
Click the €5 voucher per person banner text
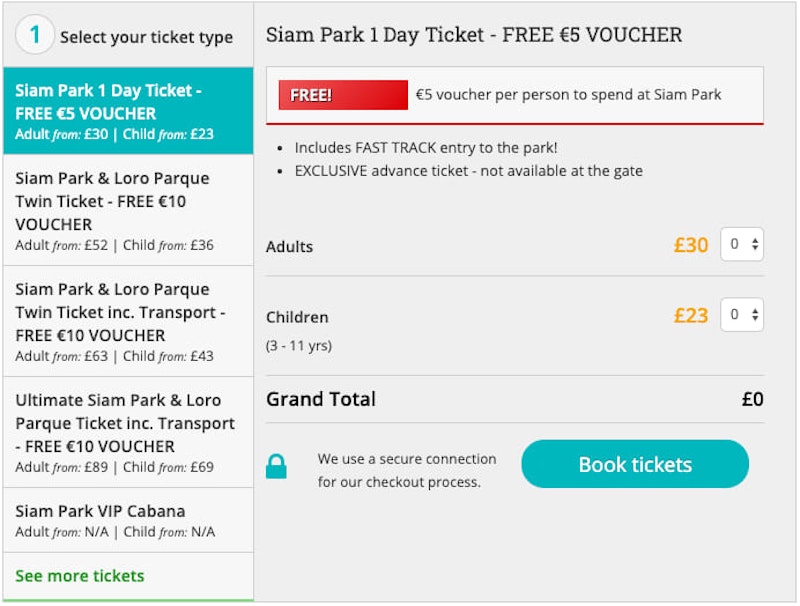click(x=568, y=95)
